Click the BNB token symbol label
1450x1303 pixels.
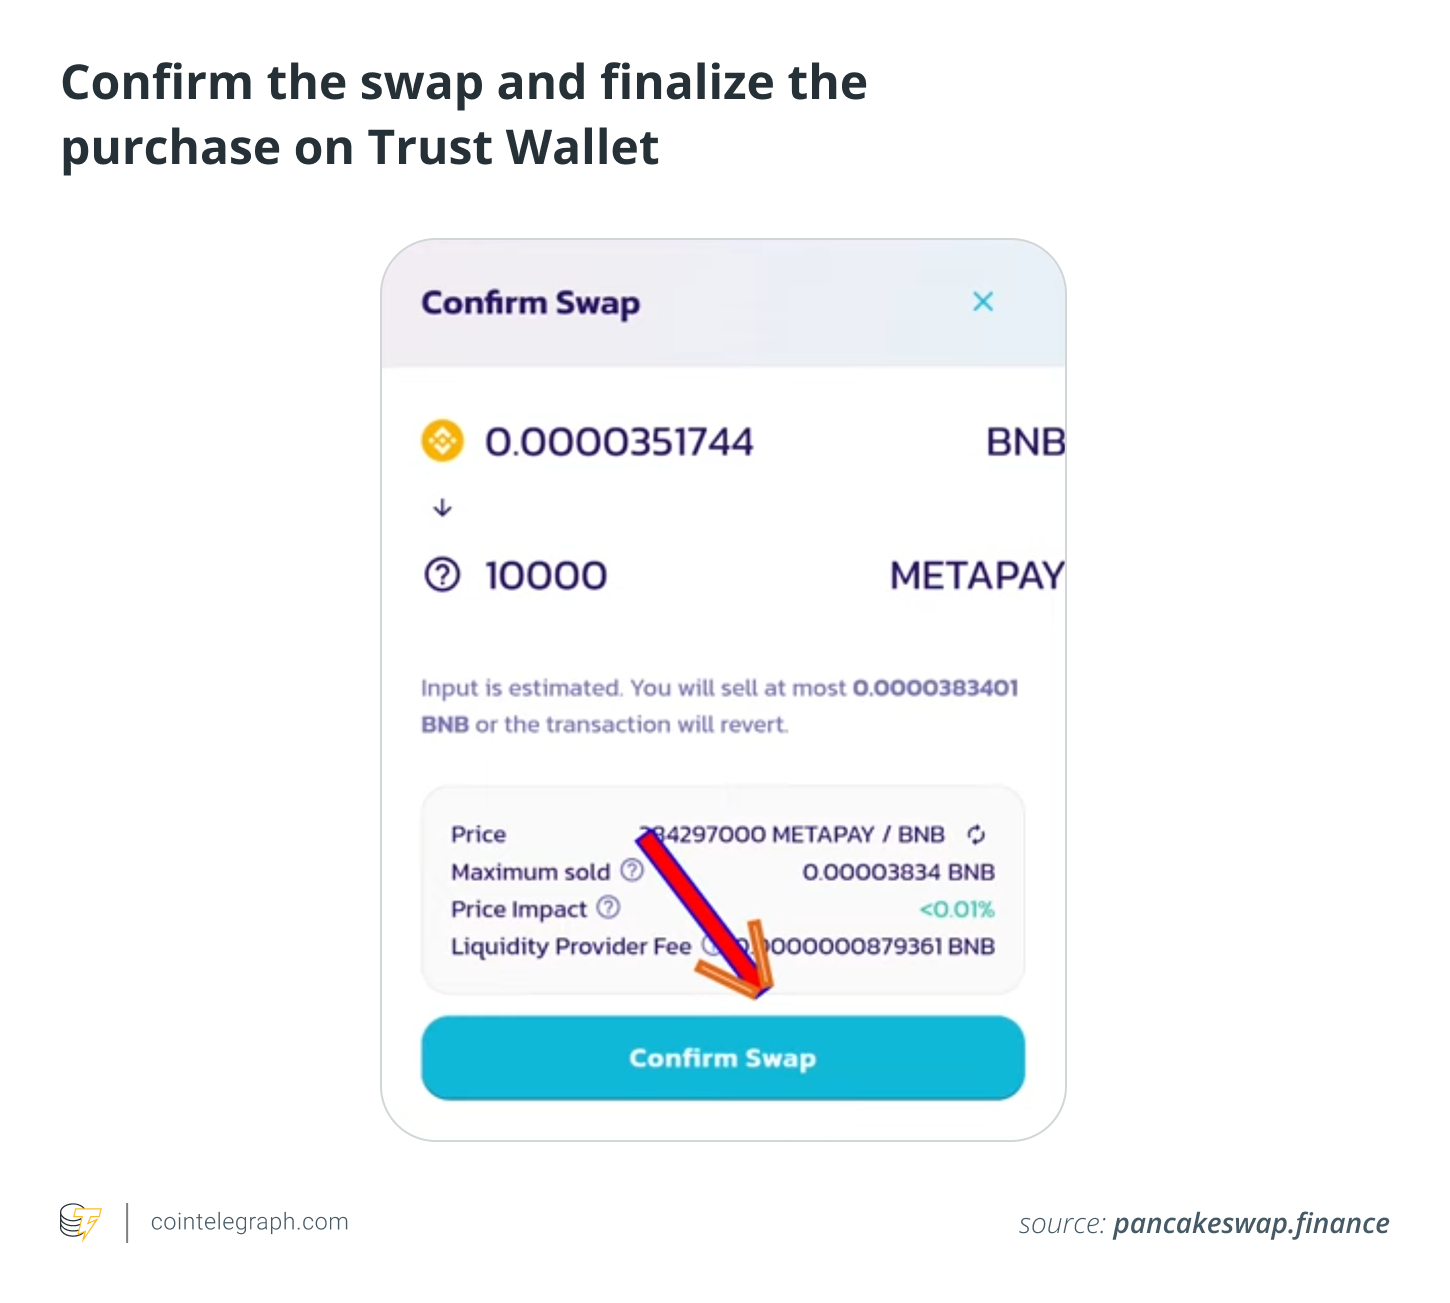pos(1025,442)
